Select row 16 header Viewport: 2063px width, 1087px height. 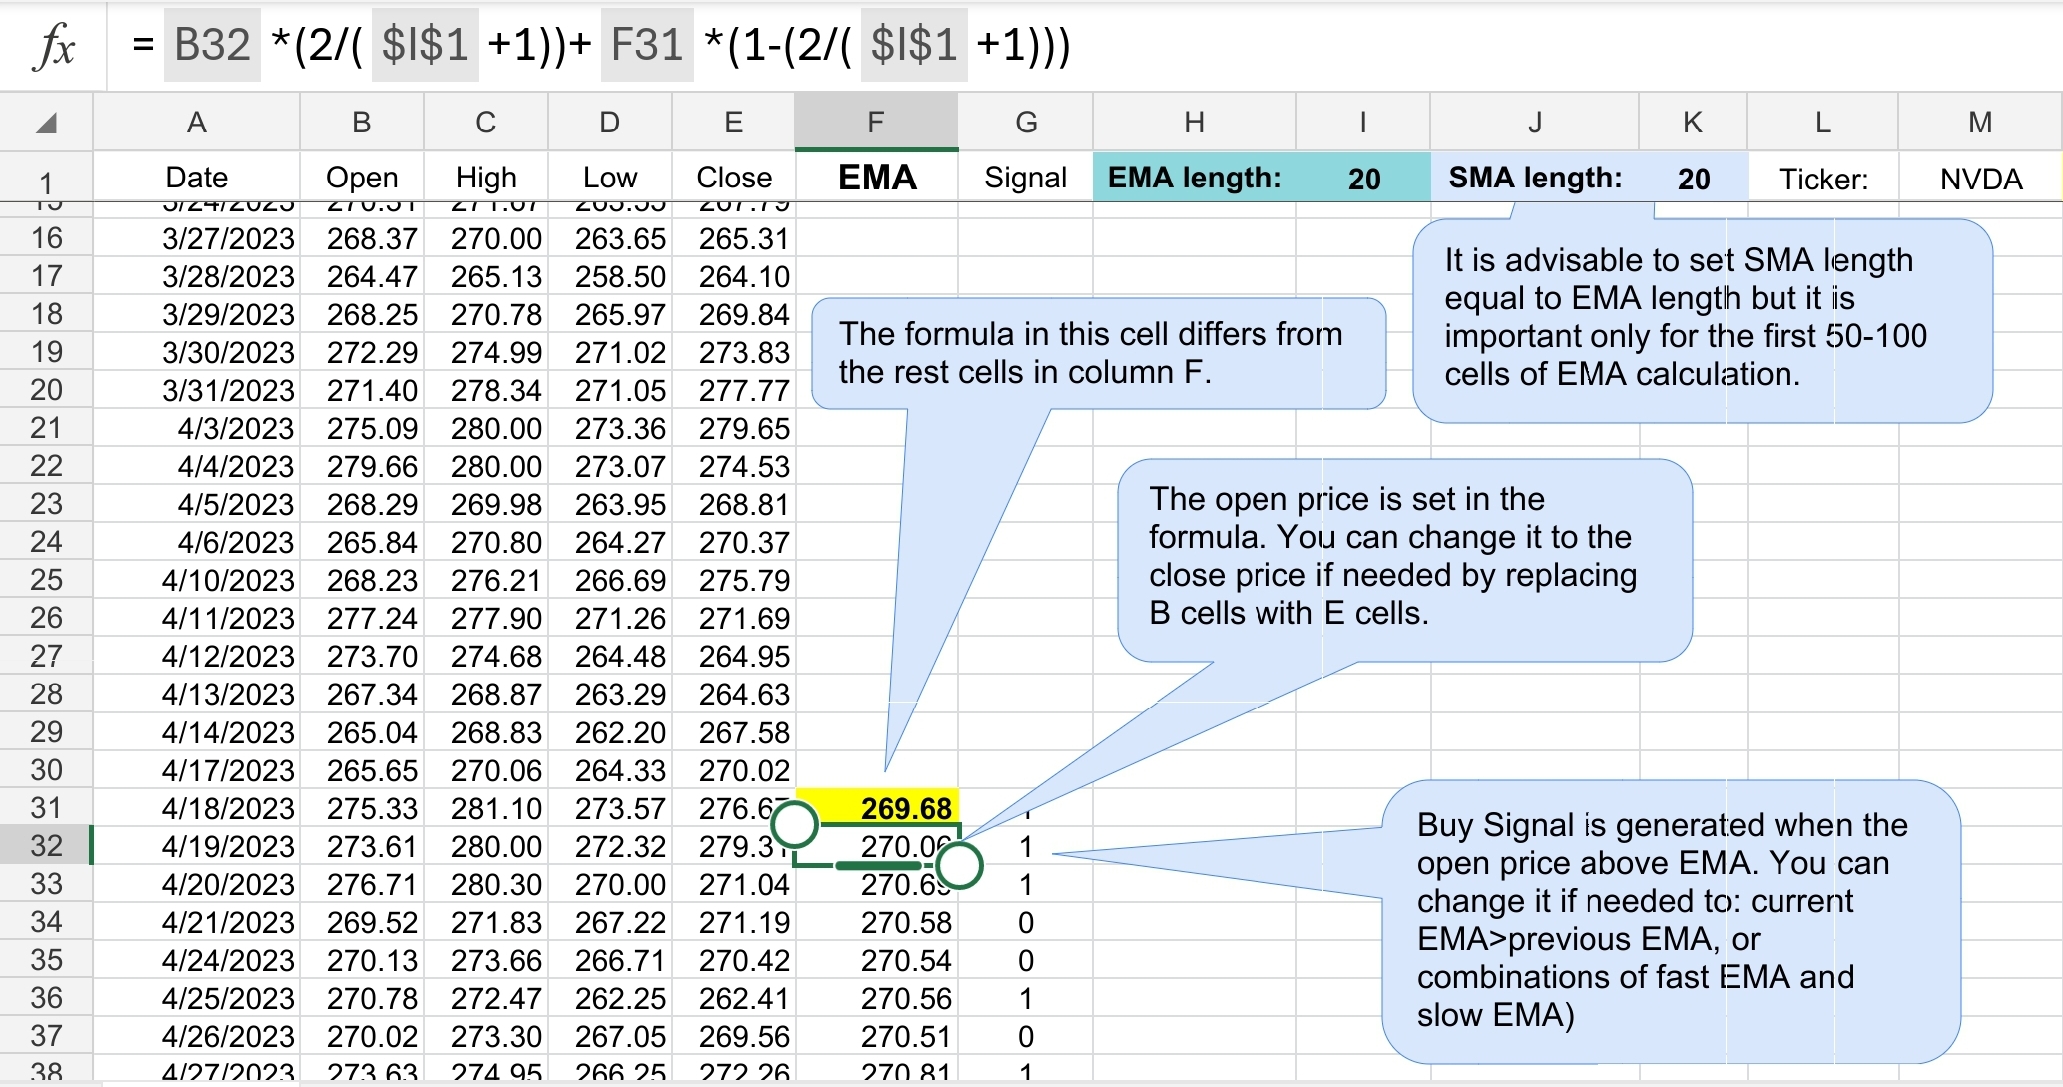click(x=46, y=238)
